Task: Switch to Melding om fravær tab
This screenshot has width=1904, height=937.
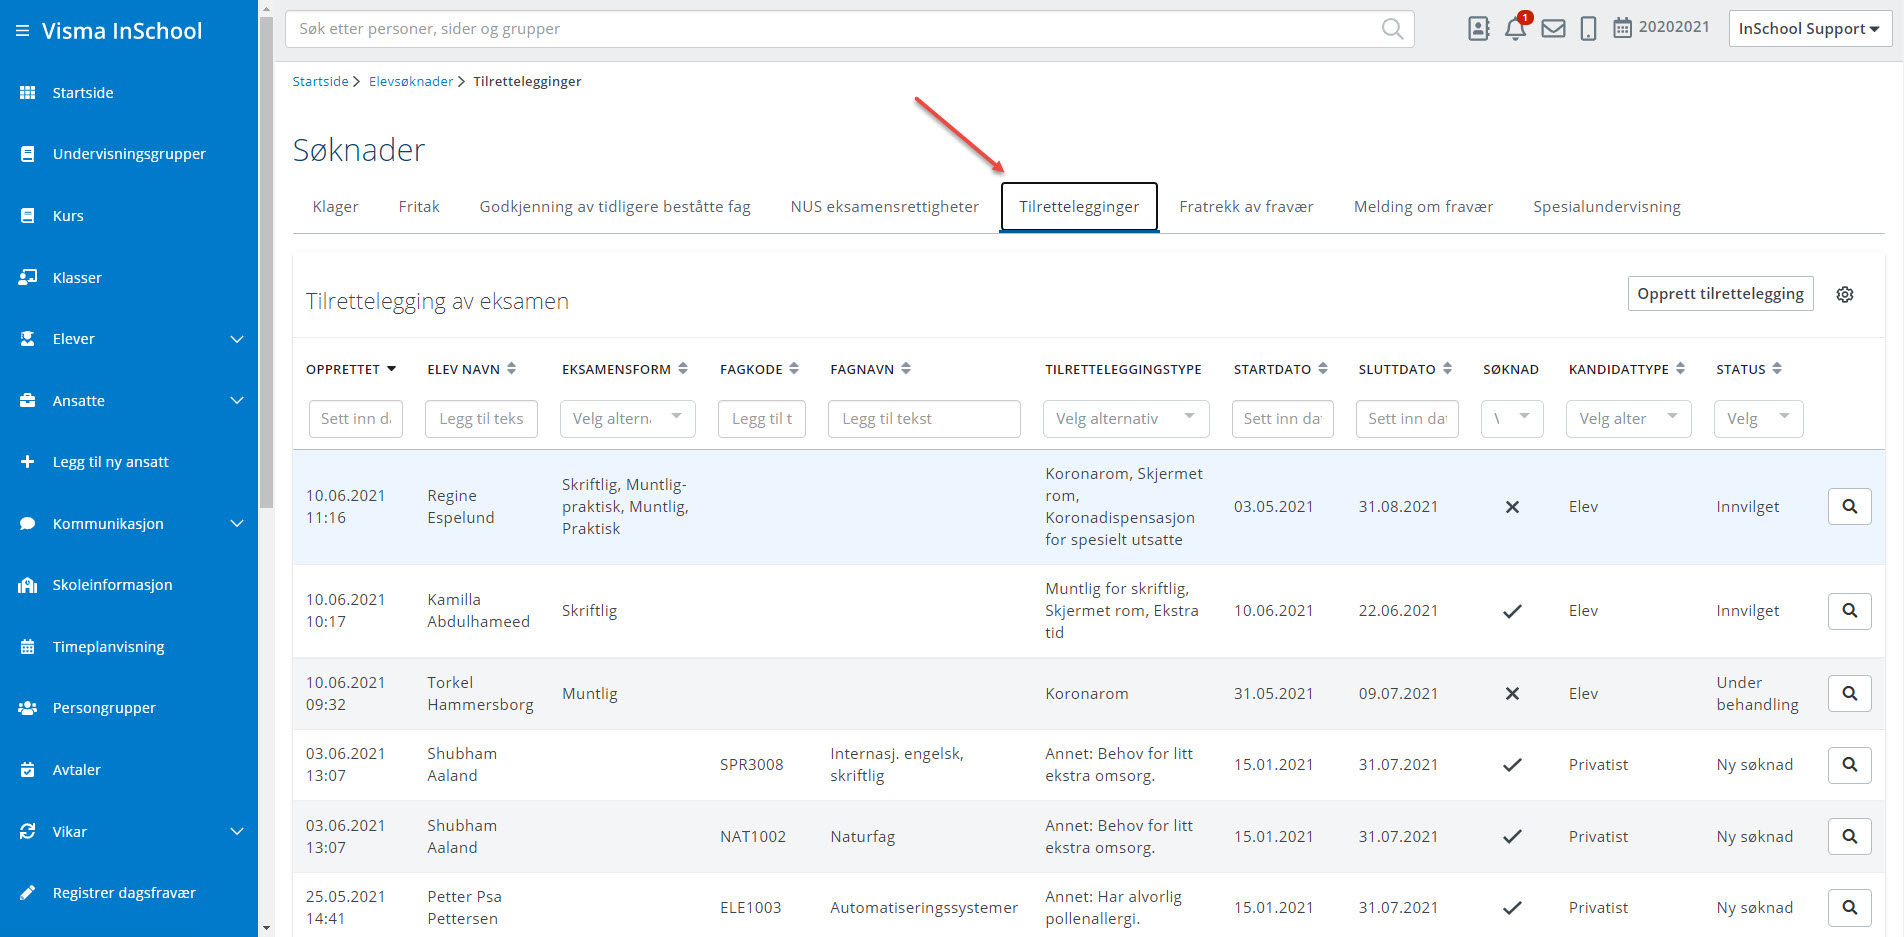Action: [x=1423, y=207]
